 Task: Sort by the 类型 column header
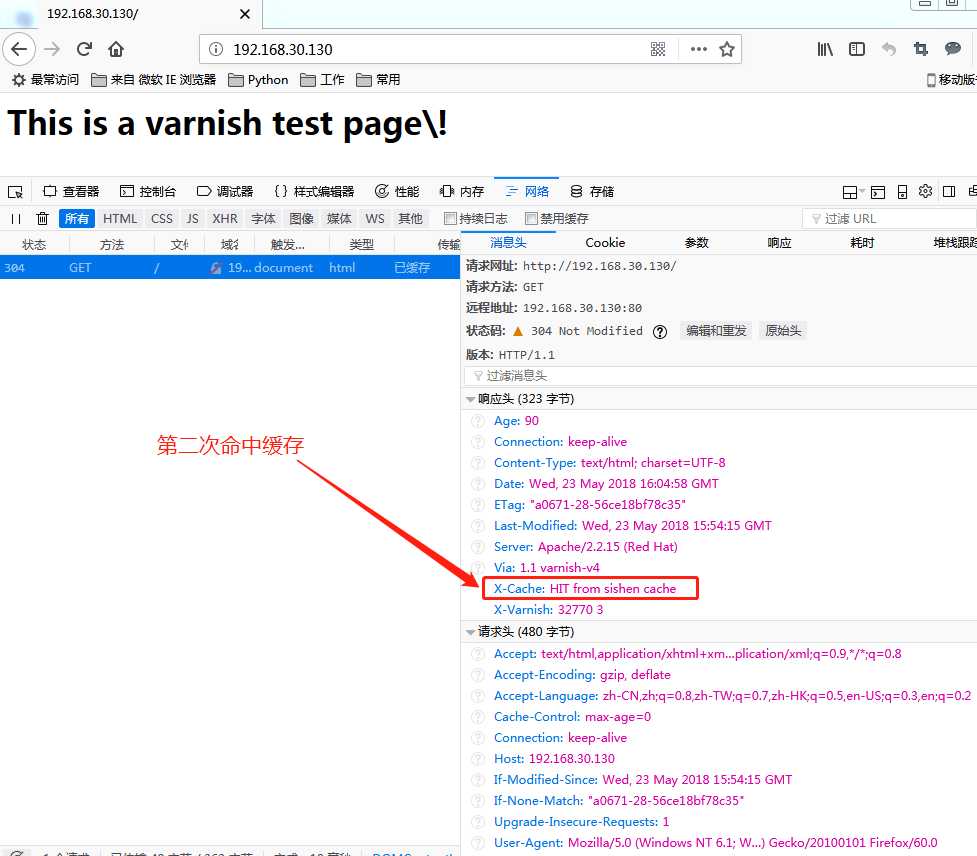[361, 245]
